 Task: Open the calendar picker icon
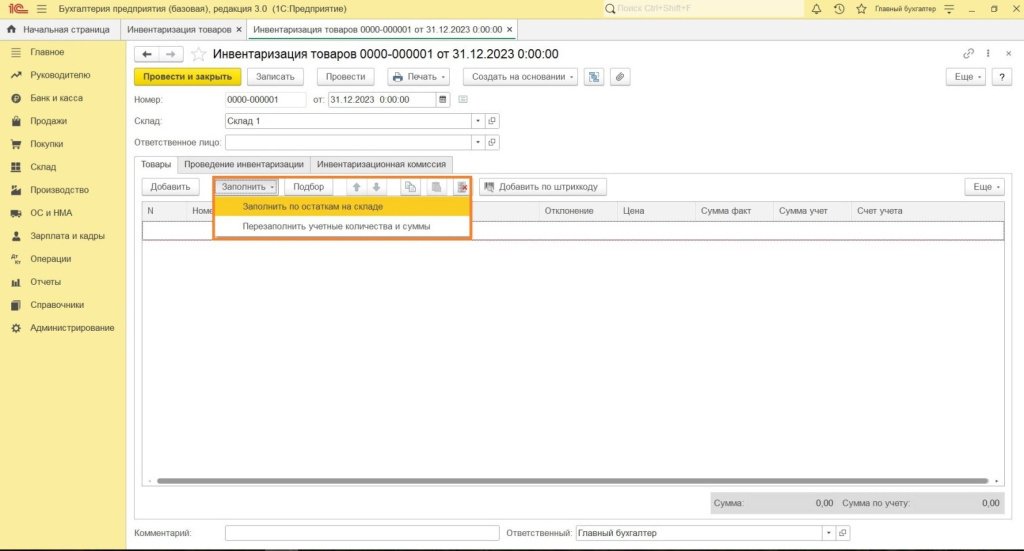tap(443, 100)
